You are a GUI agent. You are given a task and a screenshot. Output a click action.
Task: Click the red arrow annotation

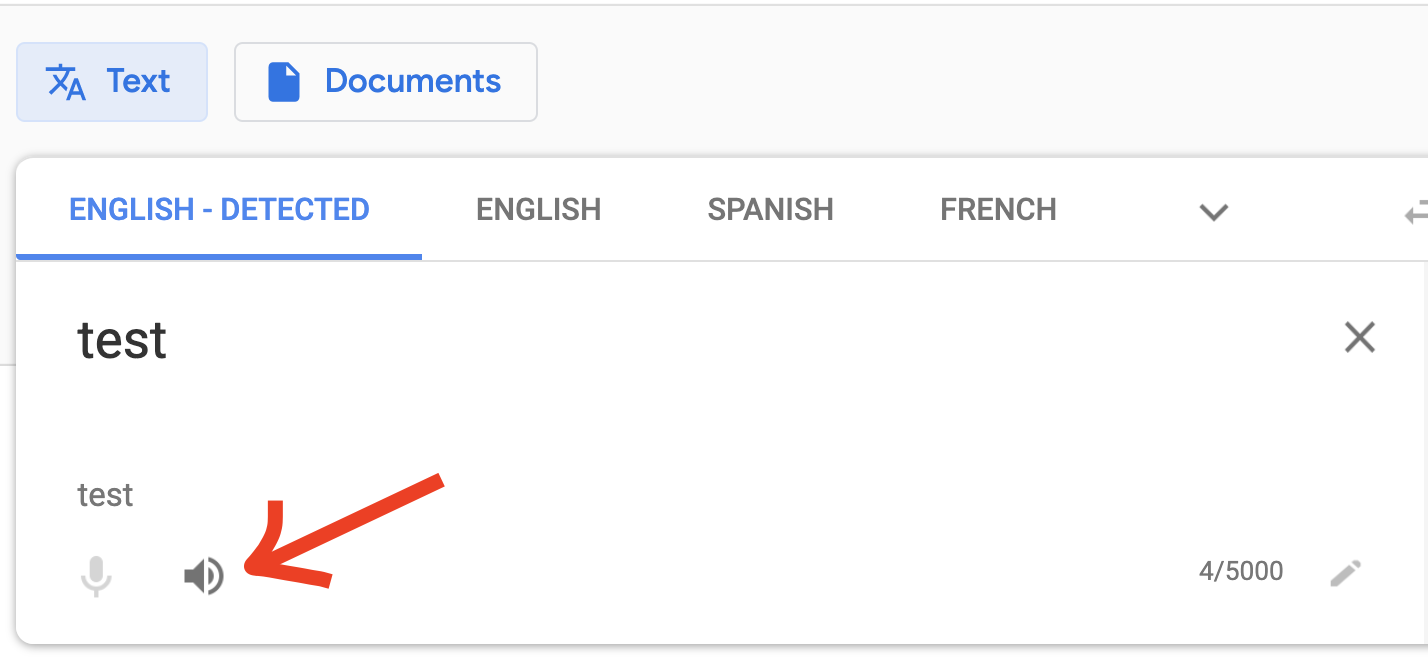tap(340, 531)
